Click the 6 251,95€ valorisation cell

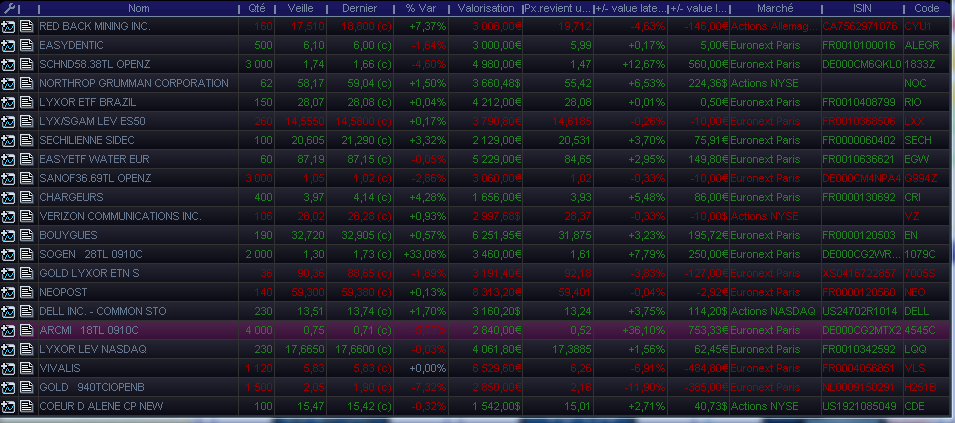pos(485,235)
